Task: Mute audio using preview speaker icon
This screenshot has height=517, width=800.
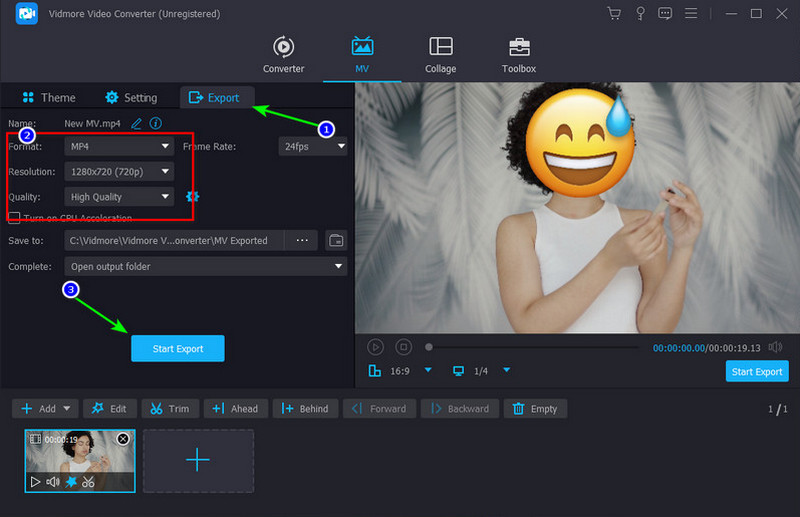Action: [x=776, y=347]
